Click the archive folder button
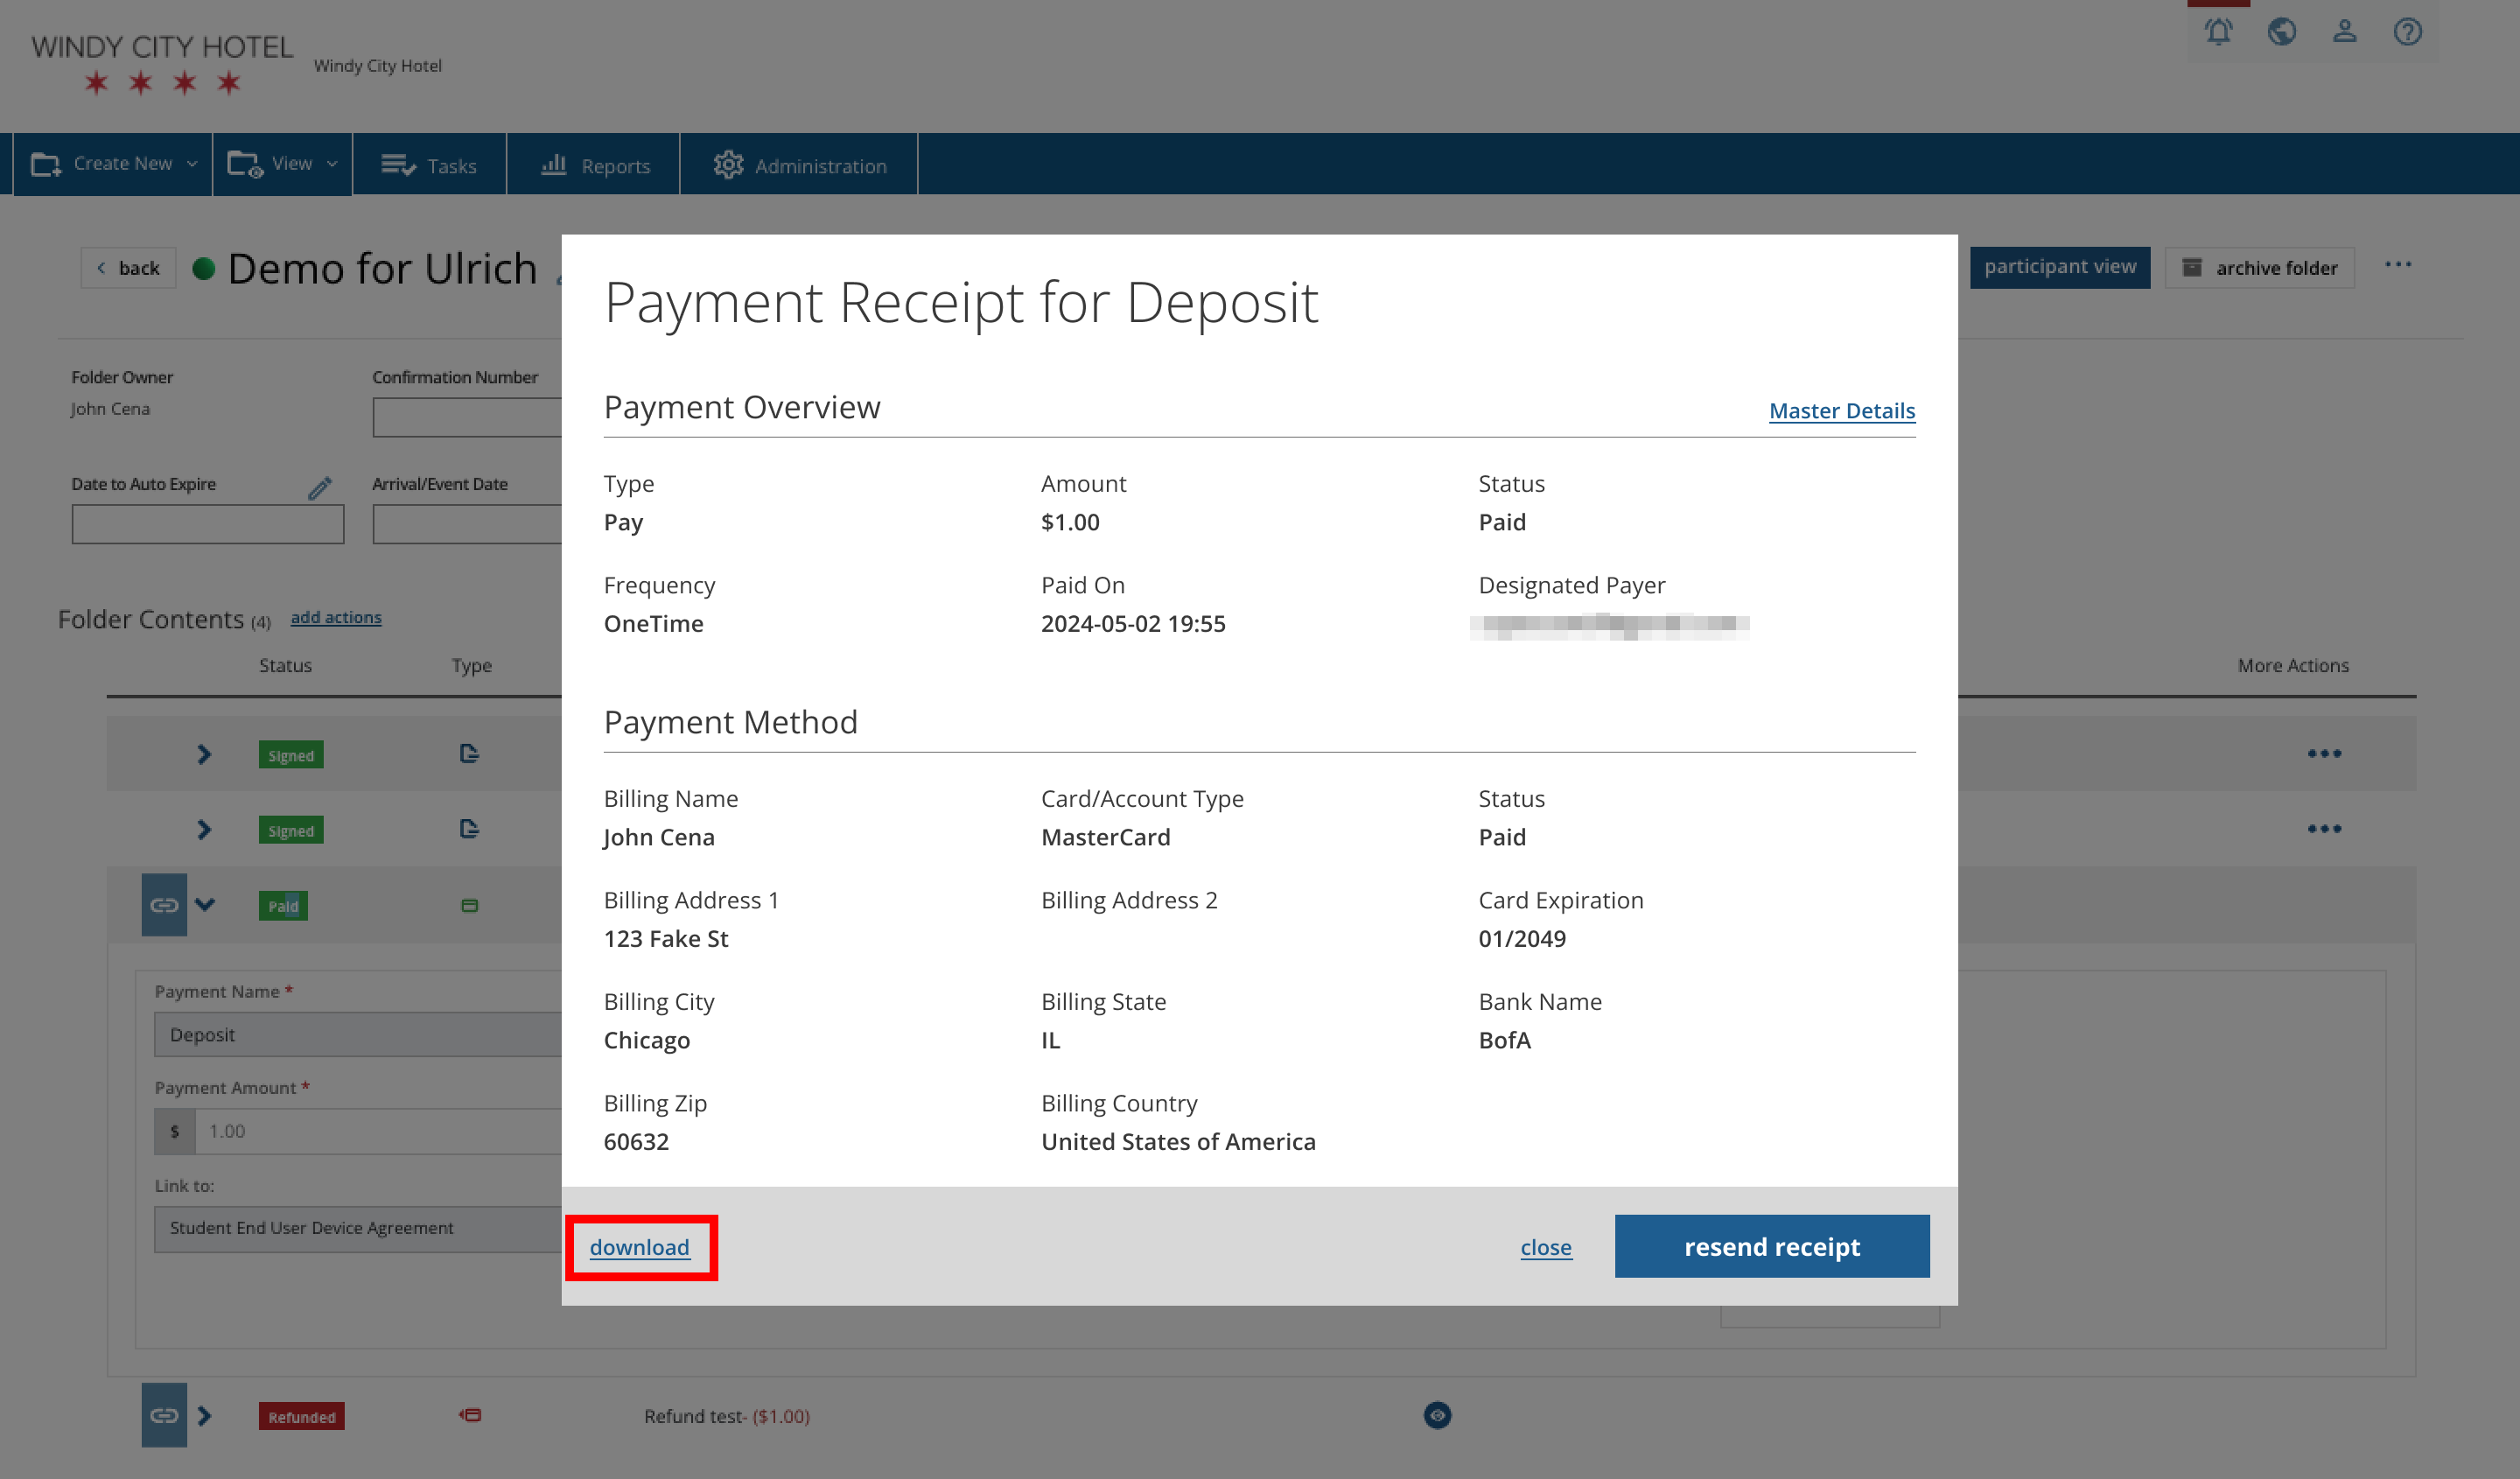 pos(2258,268)
